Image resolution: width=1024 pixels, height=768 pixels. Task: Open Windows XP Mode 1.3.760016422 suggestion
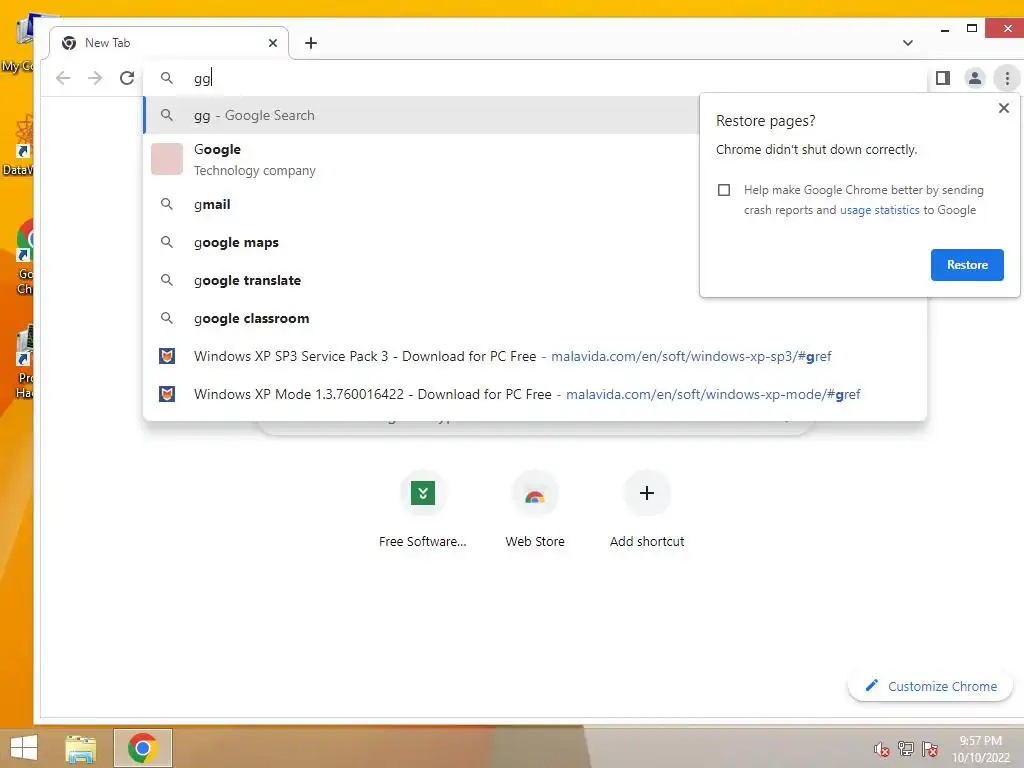[535, 394]
